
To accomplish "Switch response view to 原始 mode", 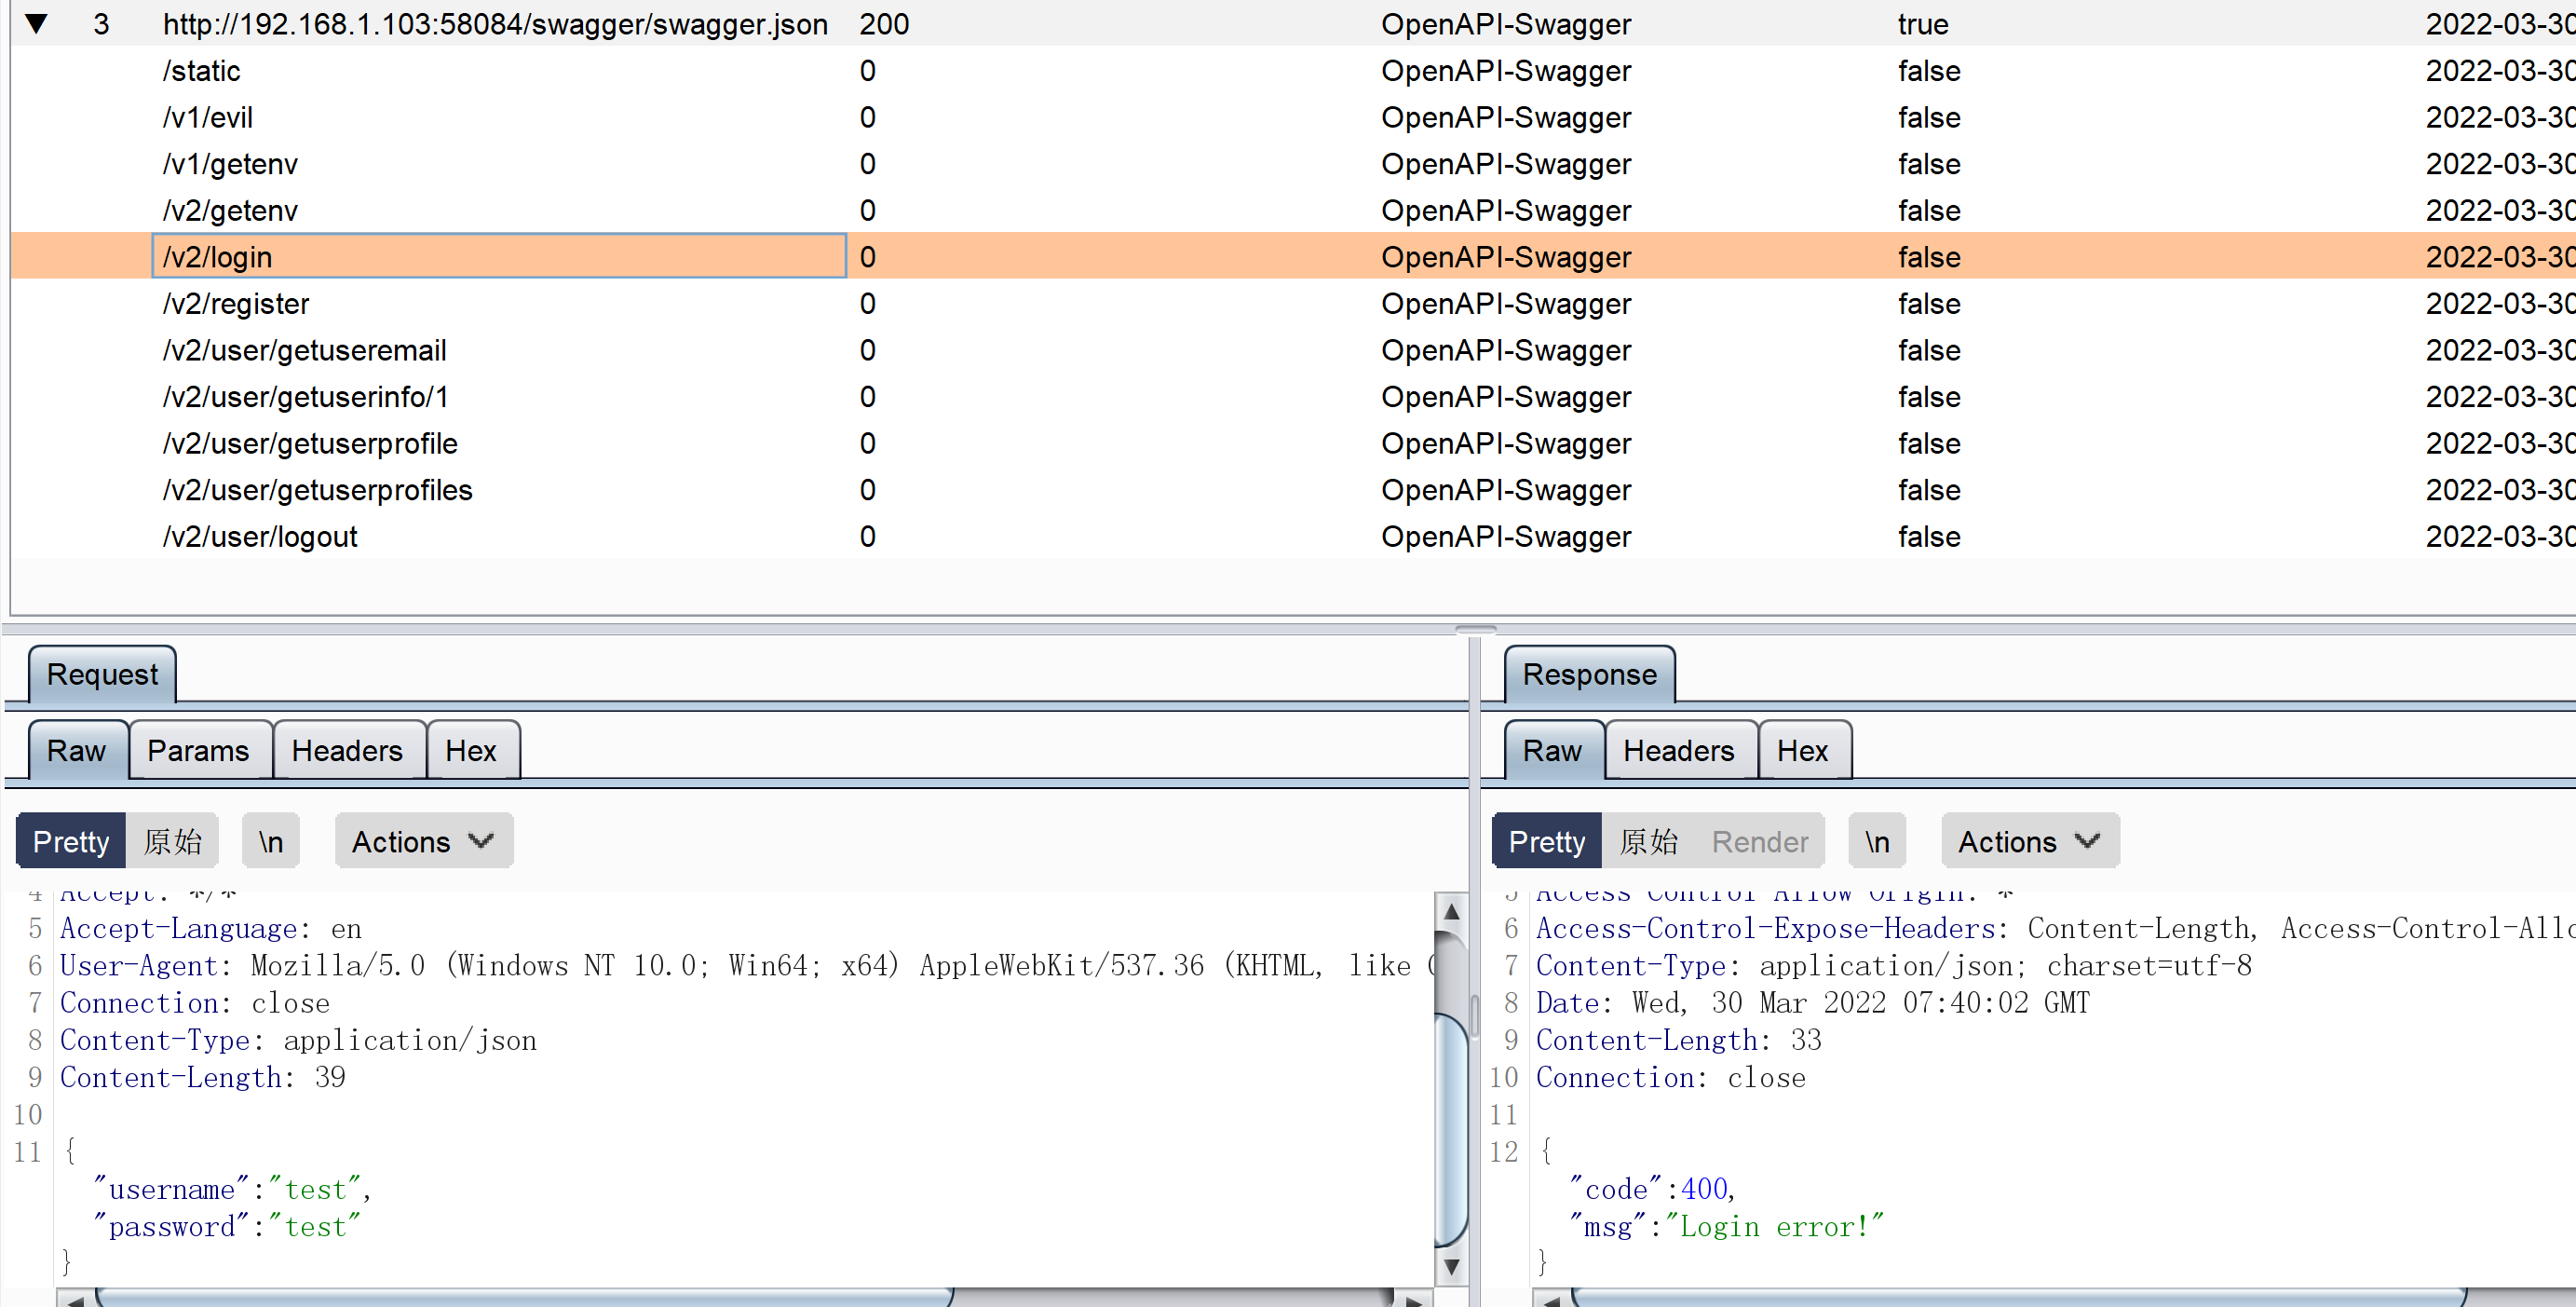I will tap(1648, 841).
